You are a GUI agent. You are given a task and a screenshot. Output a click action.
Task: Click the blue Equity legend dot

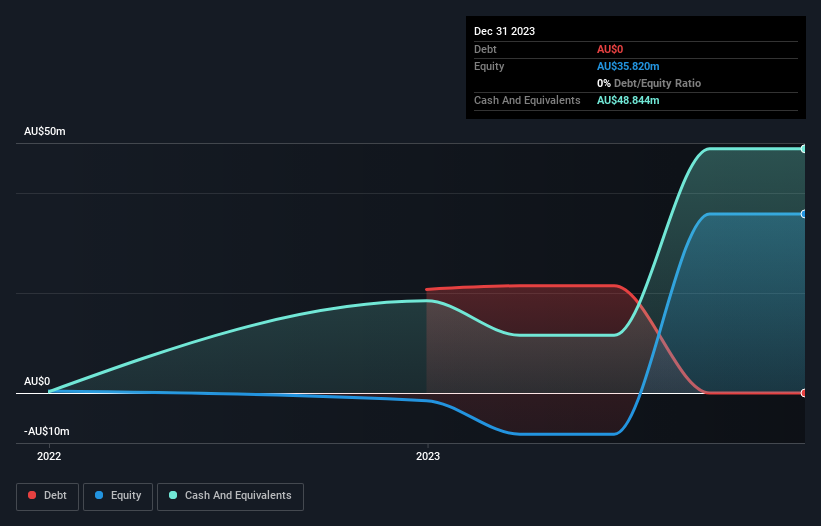pyautogui.click(x=98, y=495)
